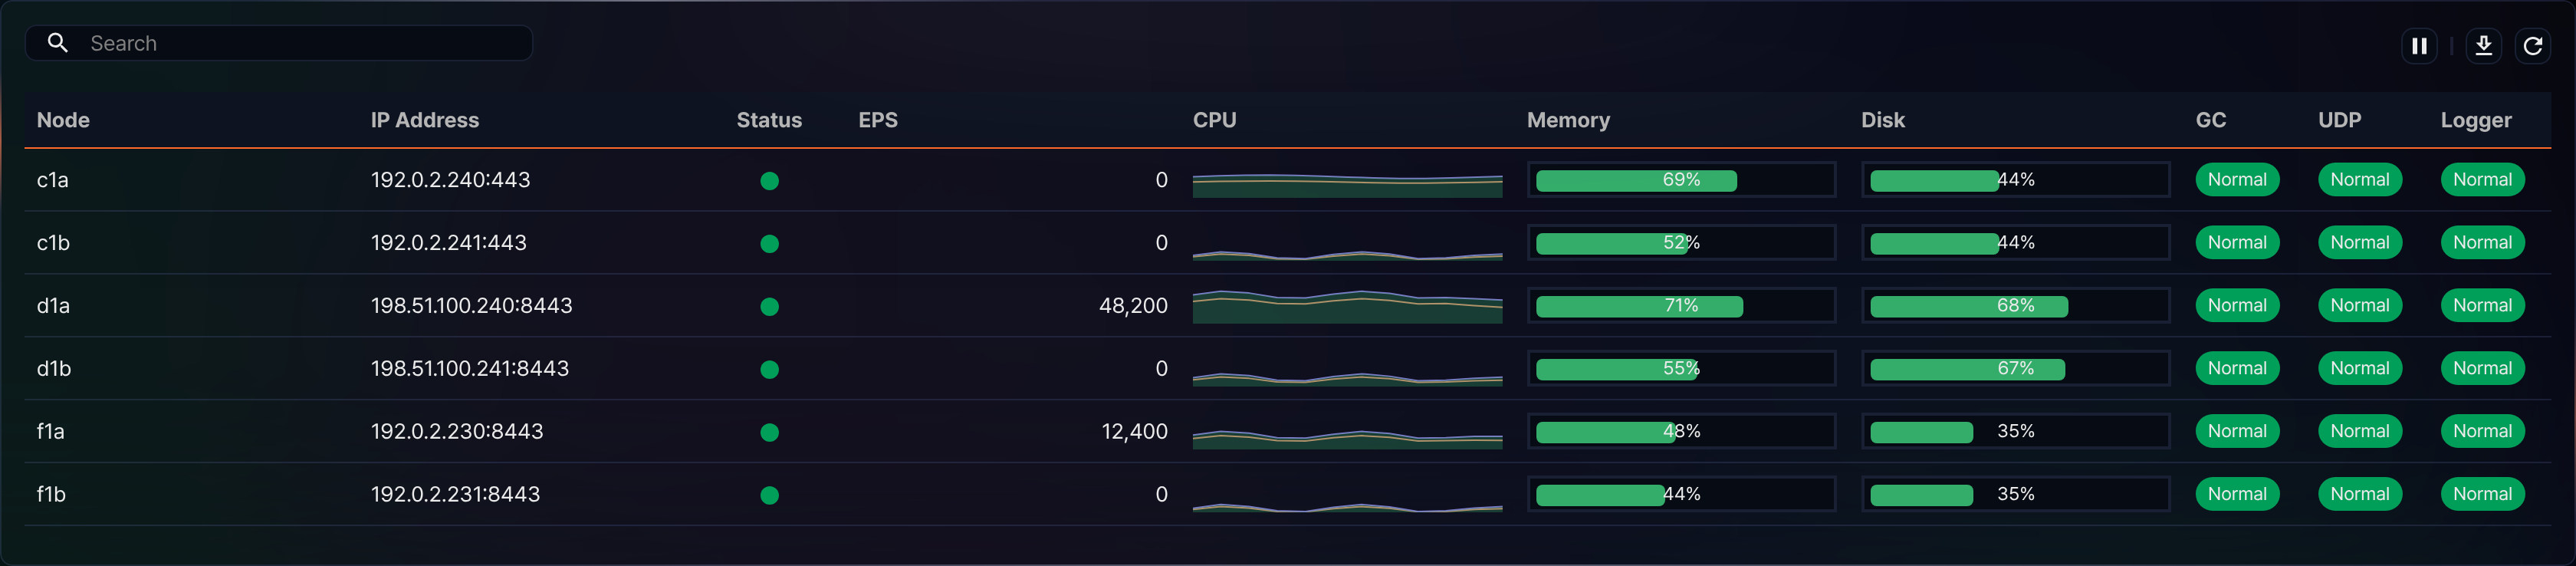Sort by the EPS column header

[x=878, y=120]
